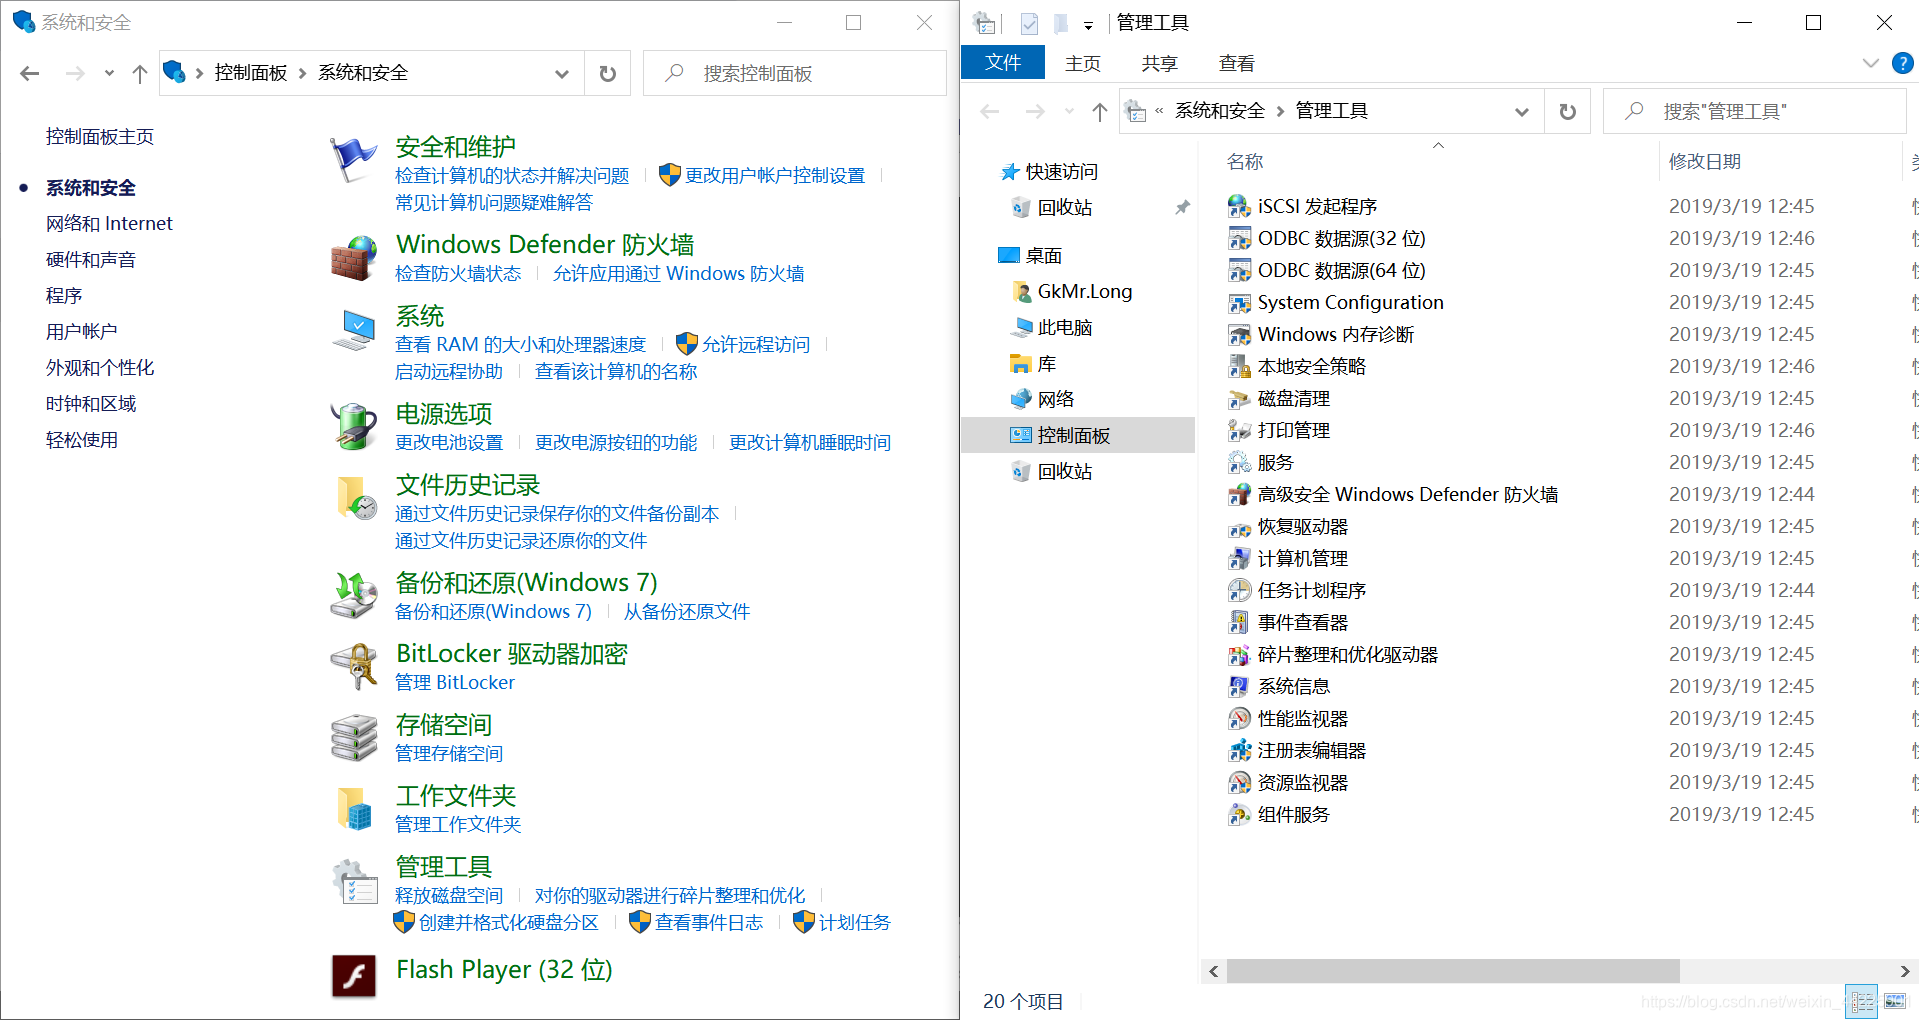The height and width of the screenshot is (1020, 1920).
Task: Select the iSCSI 发起程序 icon
Action: (1239, 206)
